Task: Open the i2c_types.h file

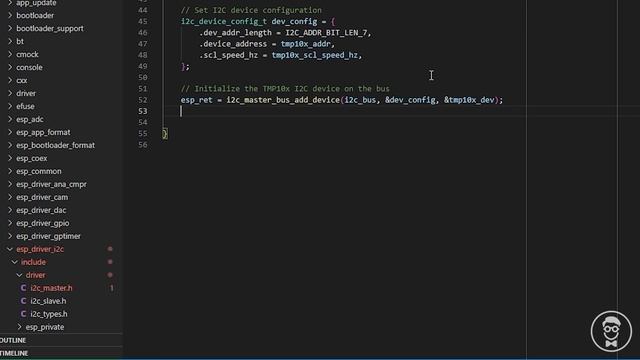Action: click(49, 314)
